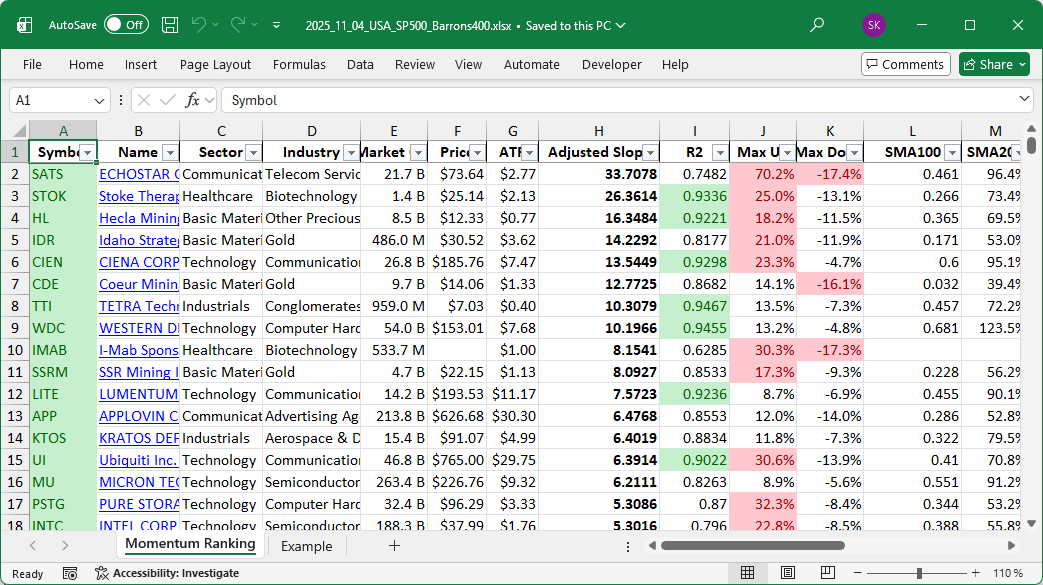Open the Formulas ribbon tab

(299, 65)
